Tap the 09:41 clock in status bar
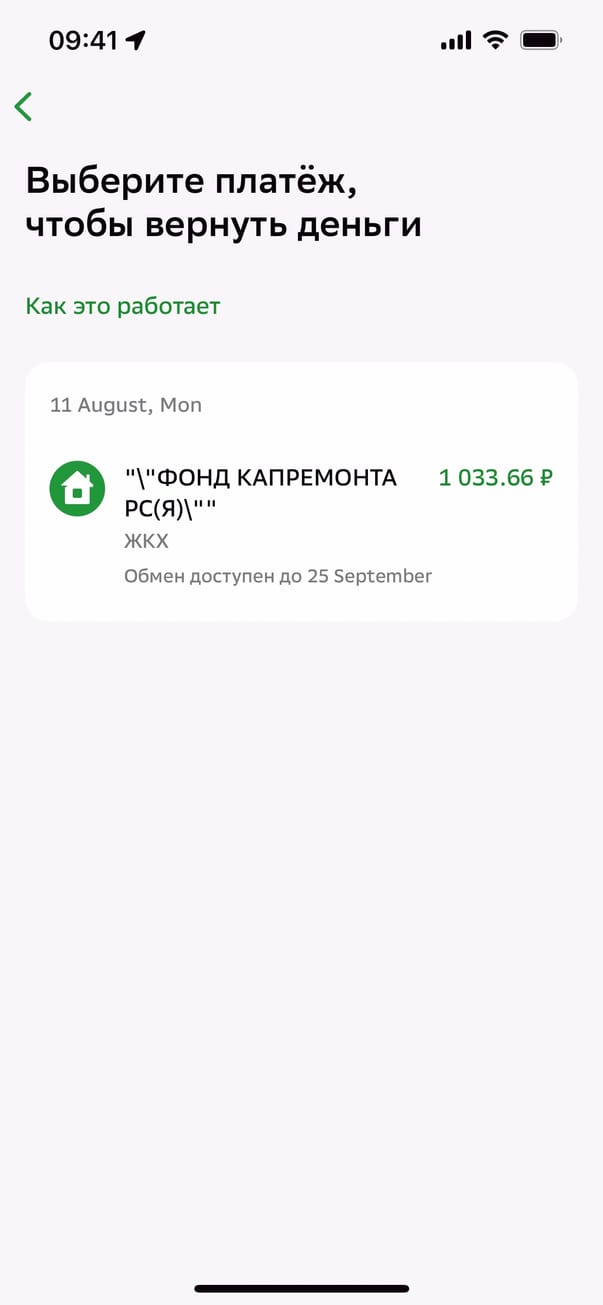Screen dimensions: 603x1305 pos(84,41)
